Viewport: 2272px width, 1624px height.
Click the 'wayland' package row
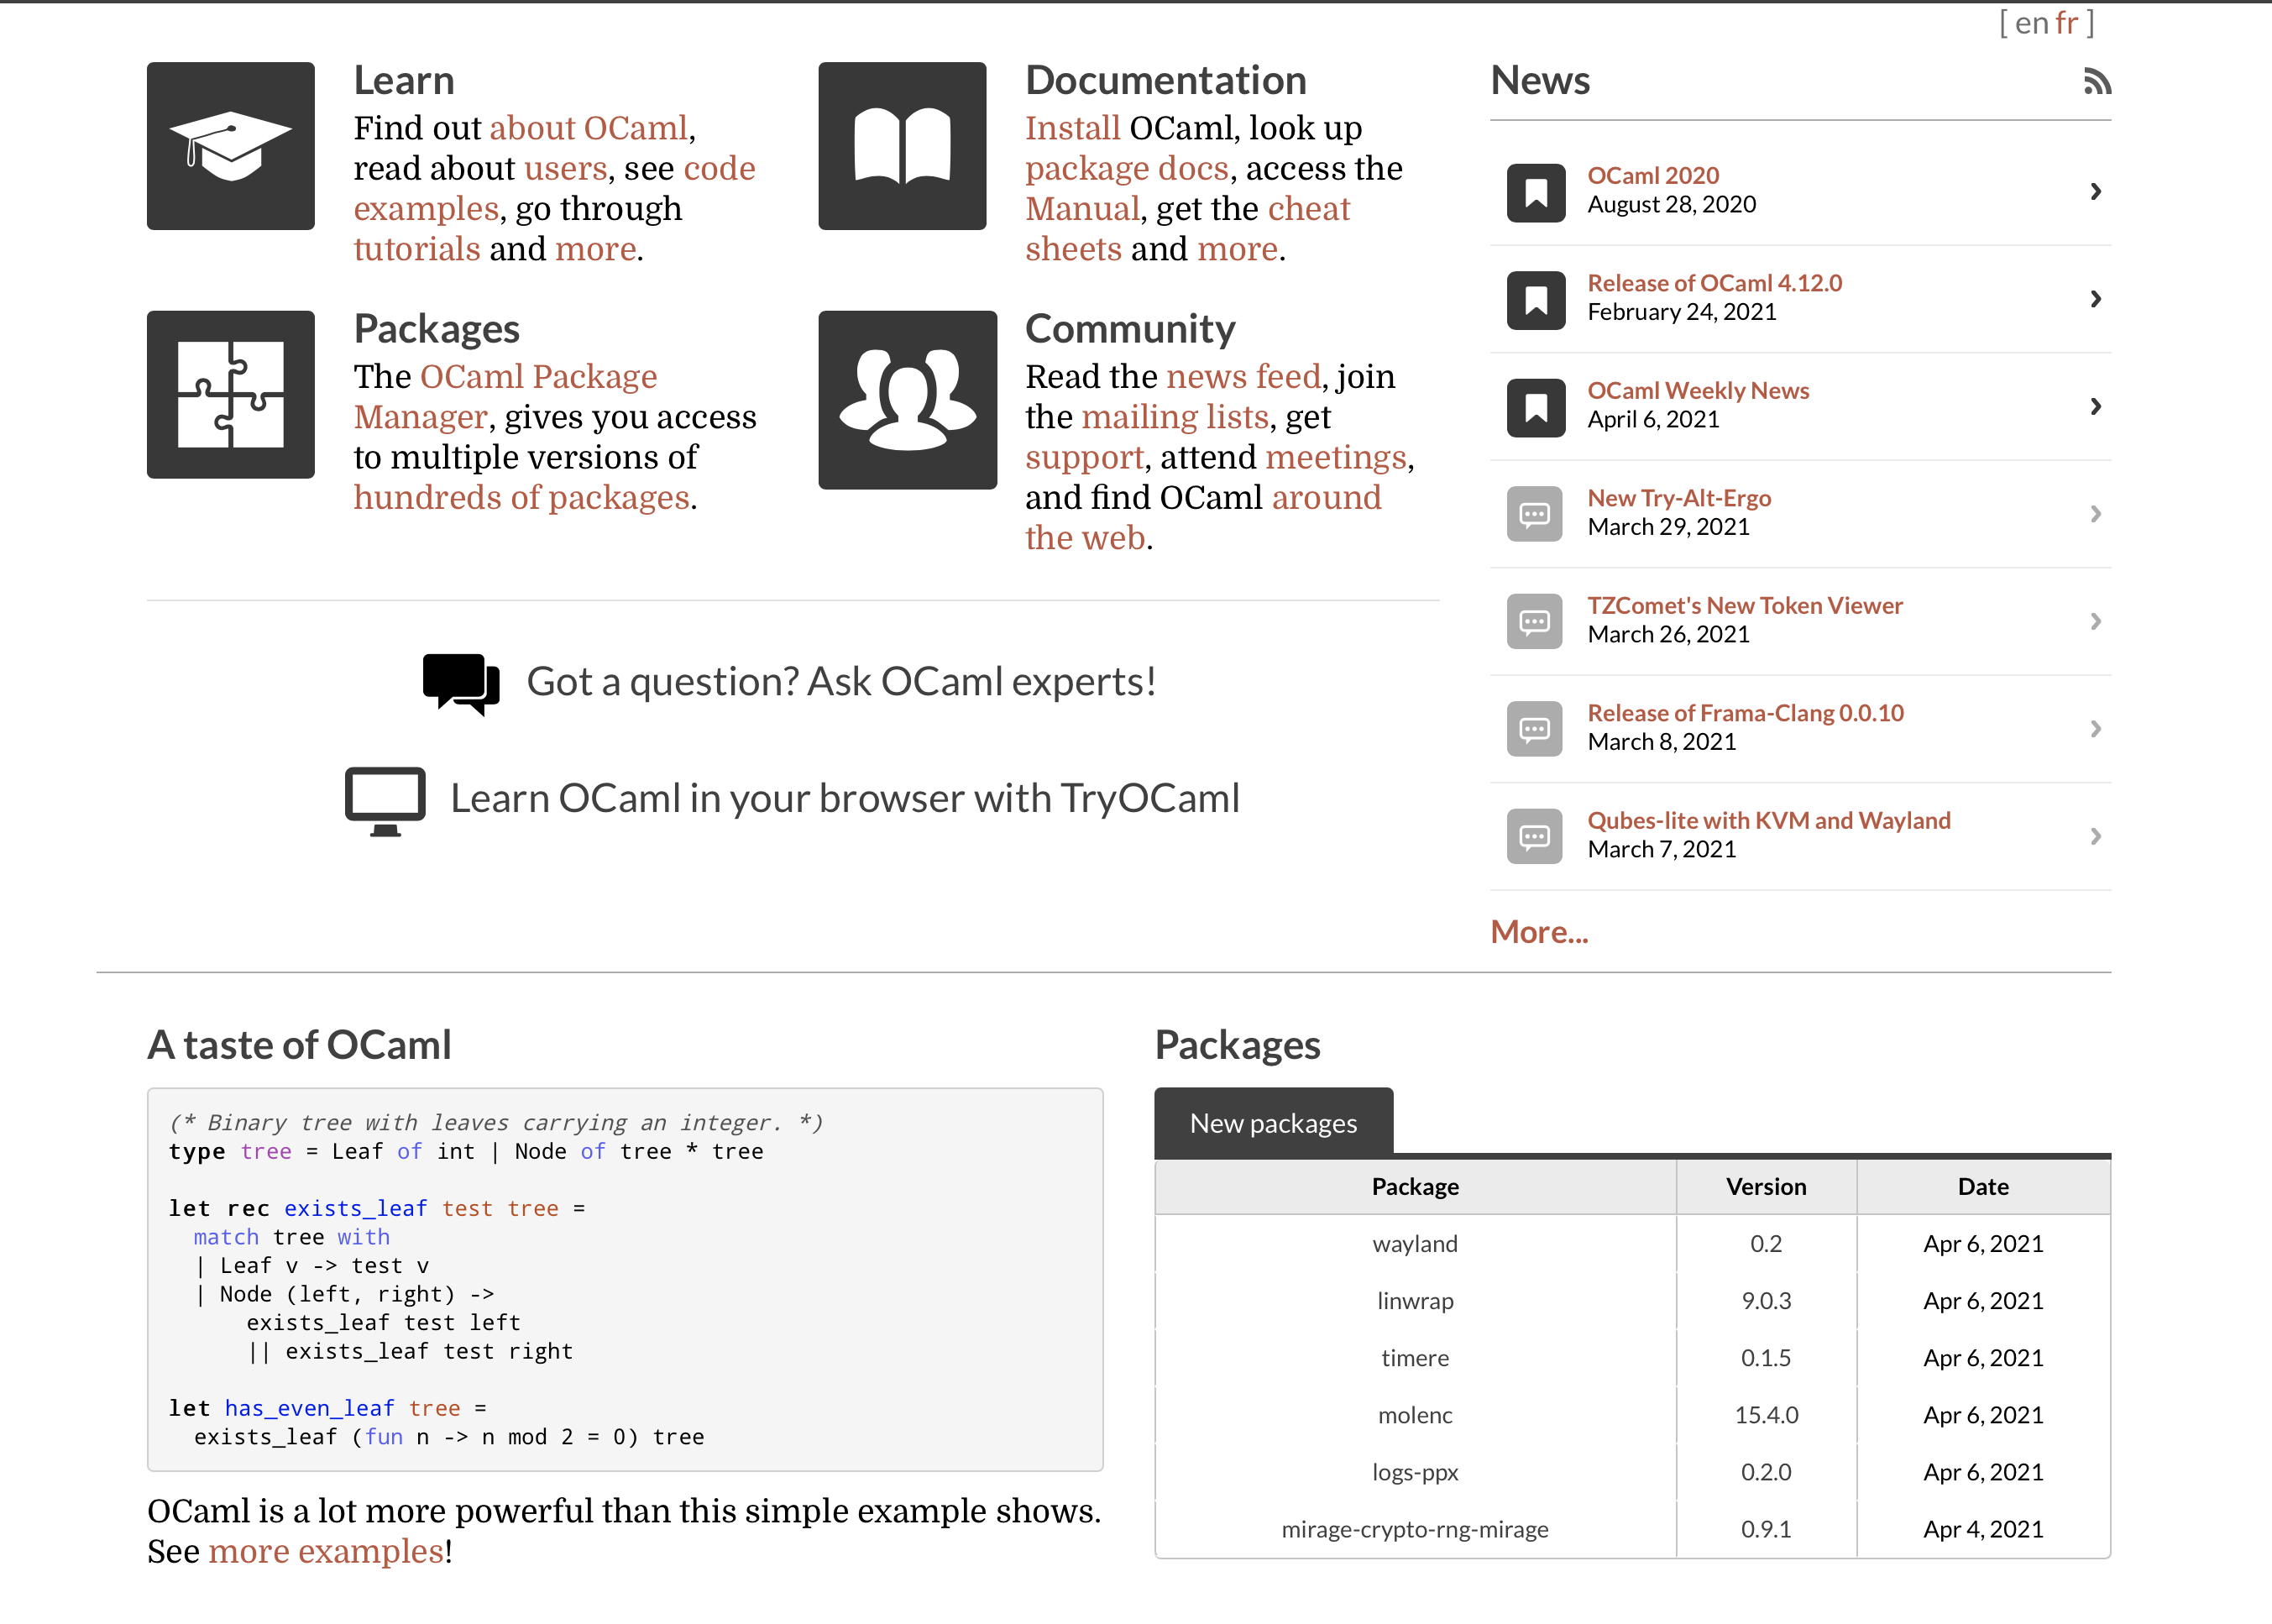coord(1632,1244)
